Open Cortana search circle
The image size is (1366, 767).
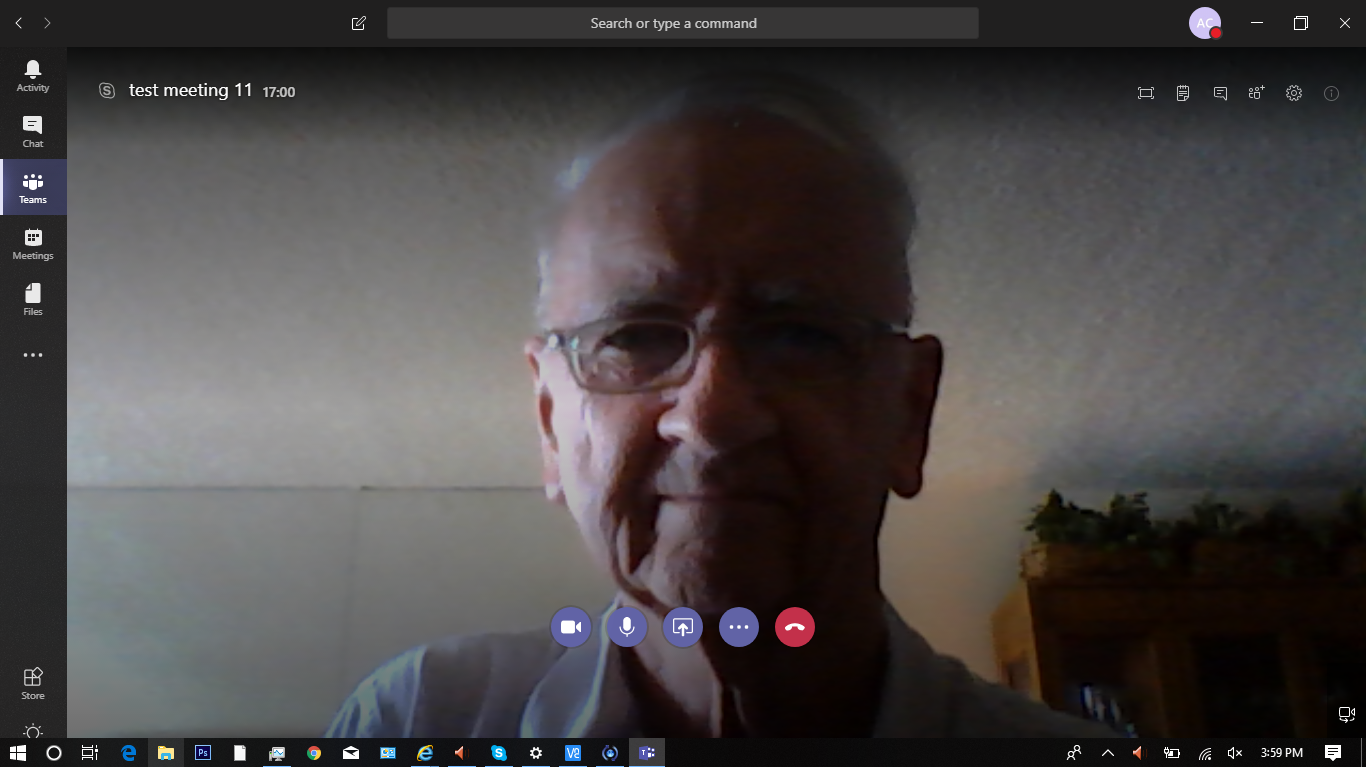tap(54, 753)
